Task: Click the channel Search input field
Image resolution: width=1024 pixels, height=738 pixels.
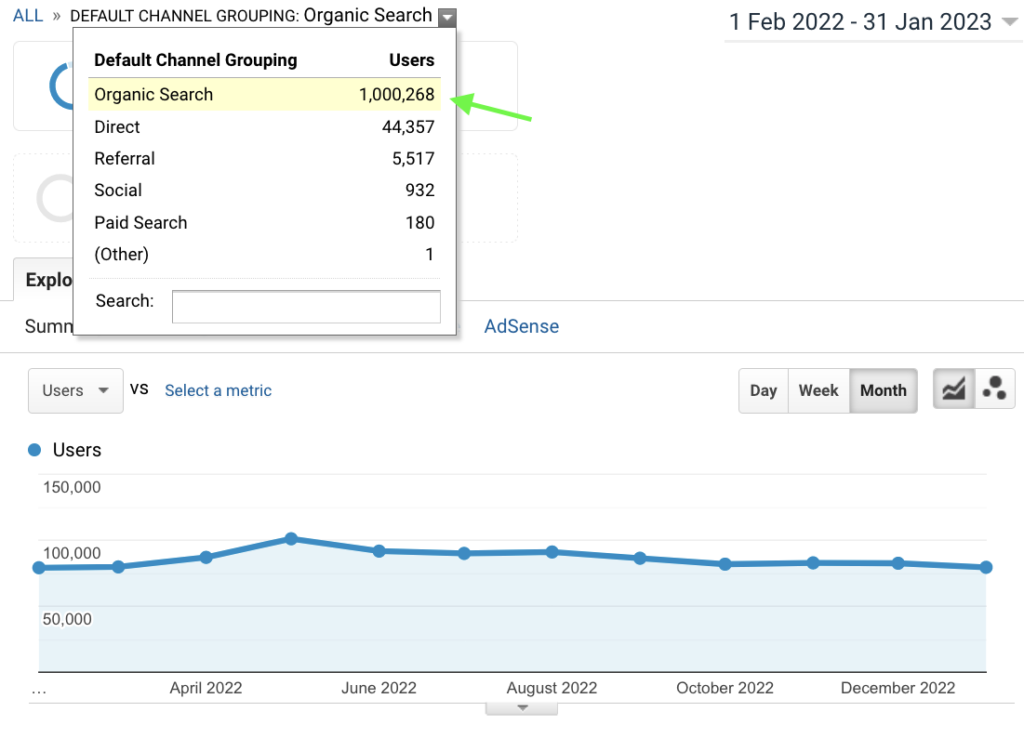Action: click(x=306, y=307)
